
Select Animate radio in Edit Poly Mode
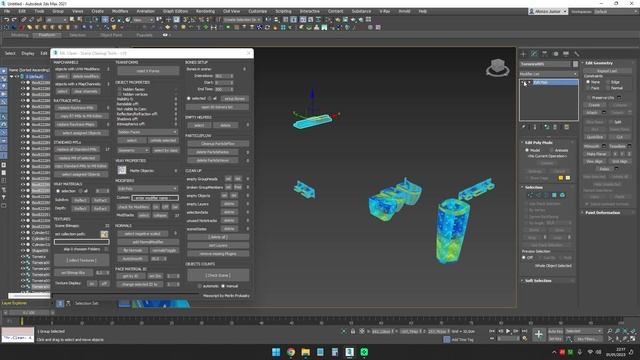(x=551, y=150)
